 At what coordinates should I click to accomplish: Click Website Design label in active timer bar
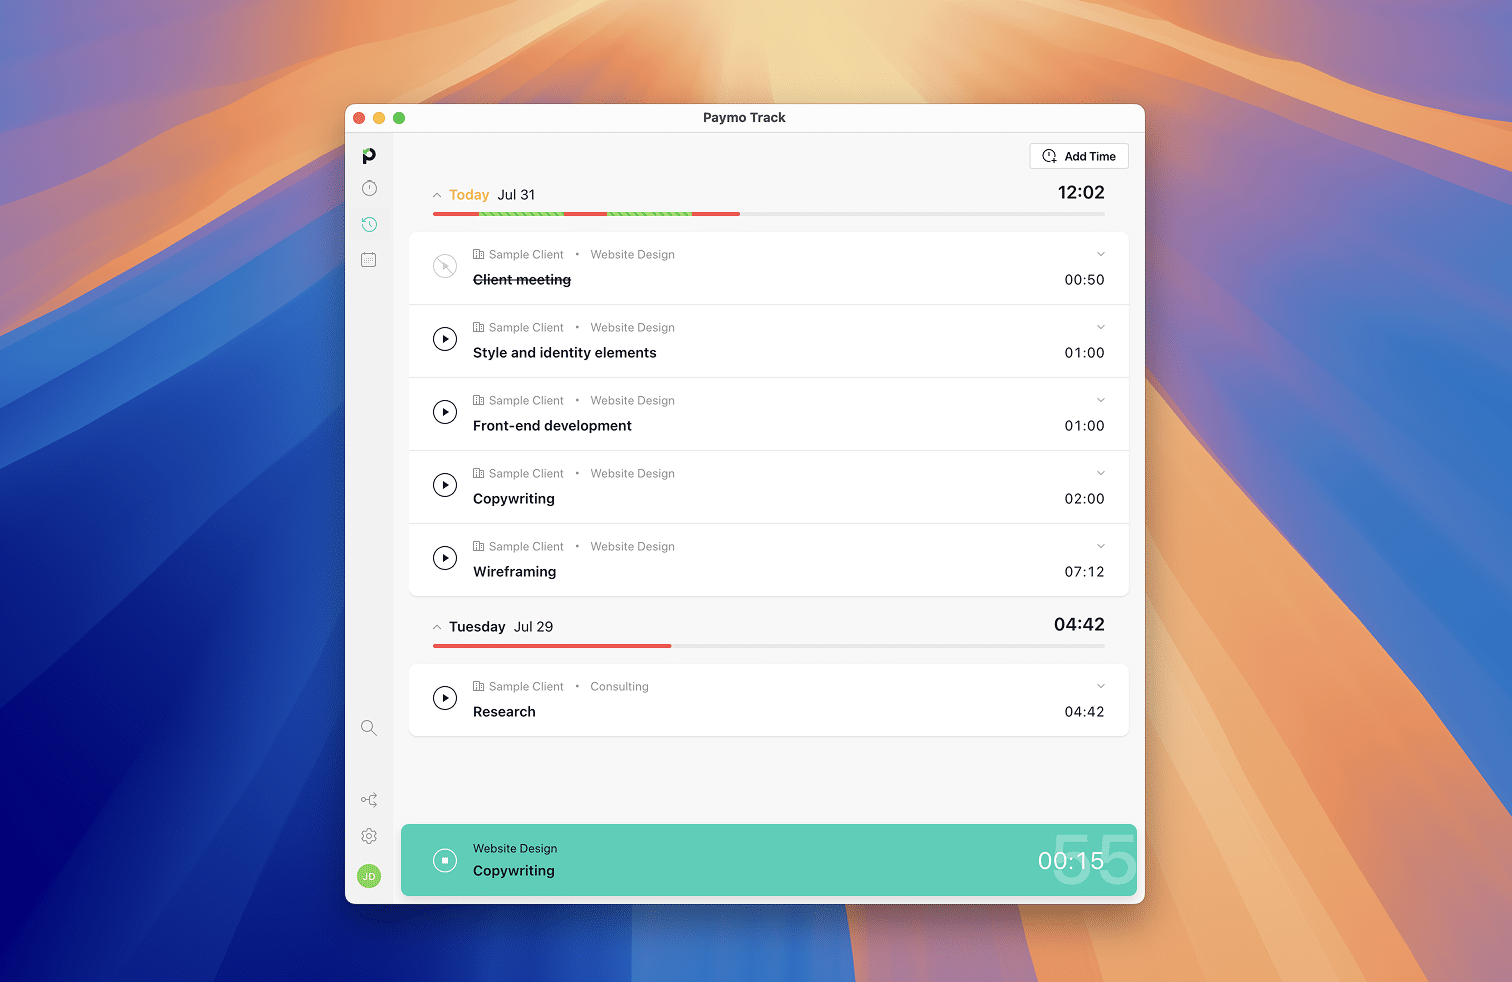pos(515,849)
